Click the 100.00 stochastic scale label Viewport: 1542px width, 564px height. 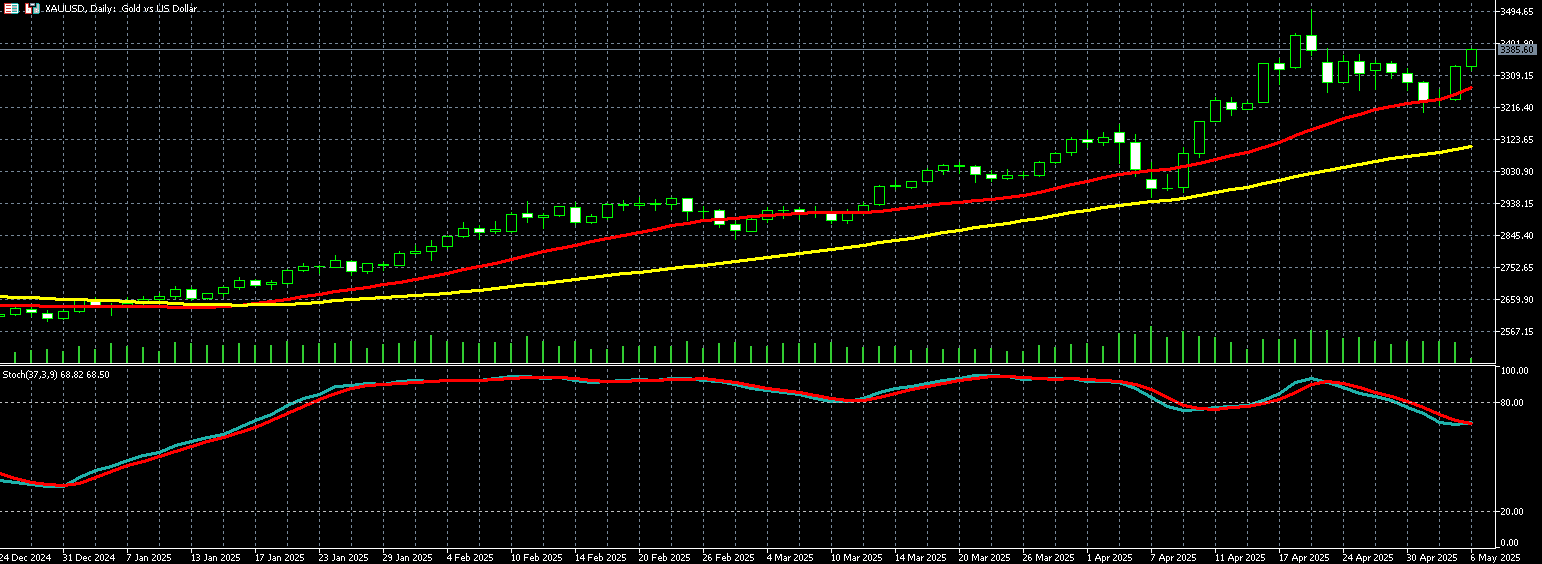pos(1513,371)
